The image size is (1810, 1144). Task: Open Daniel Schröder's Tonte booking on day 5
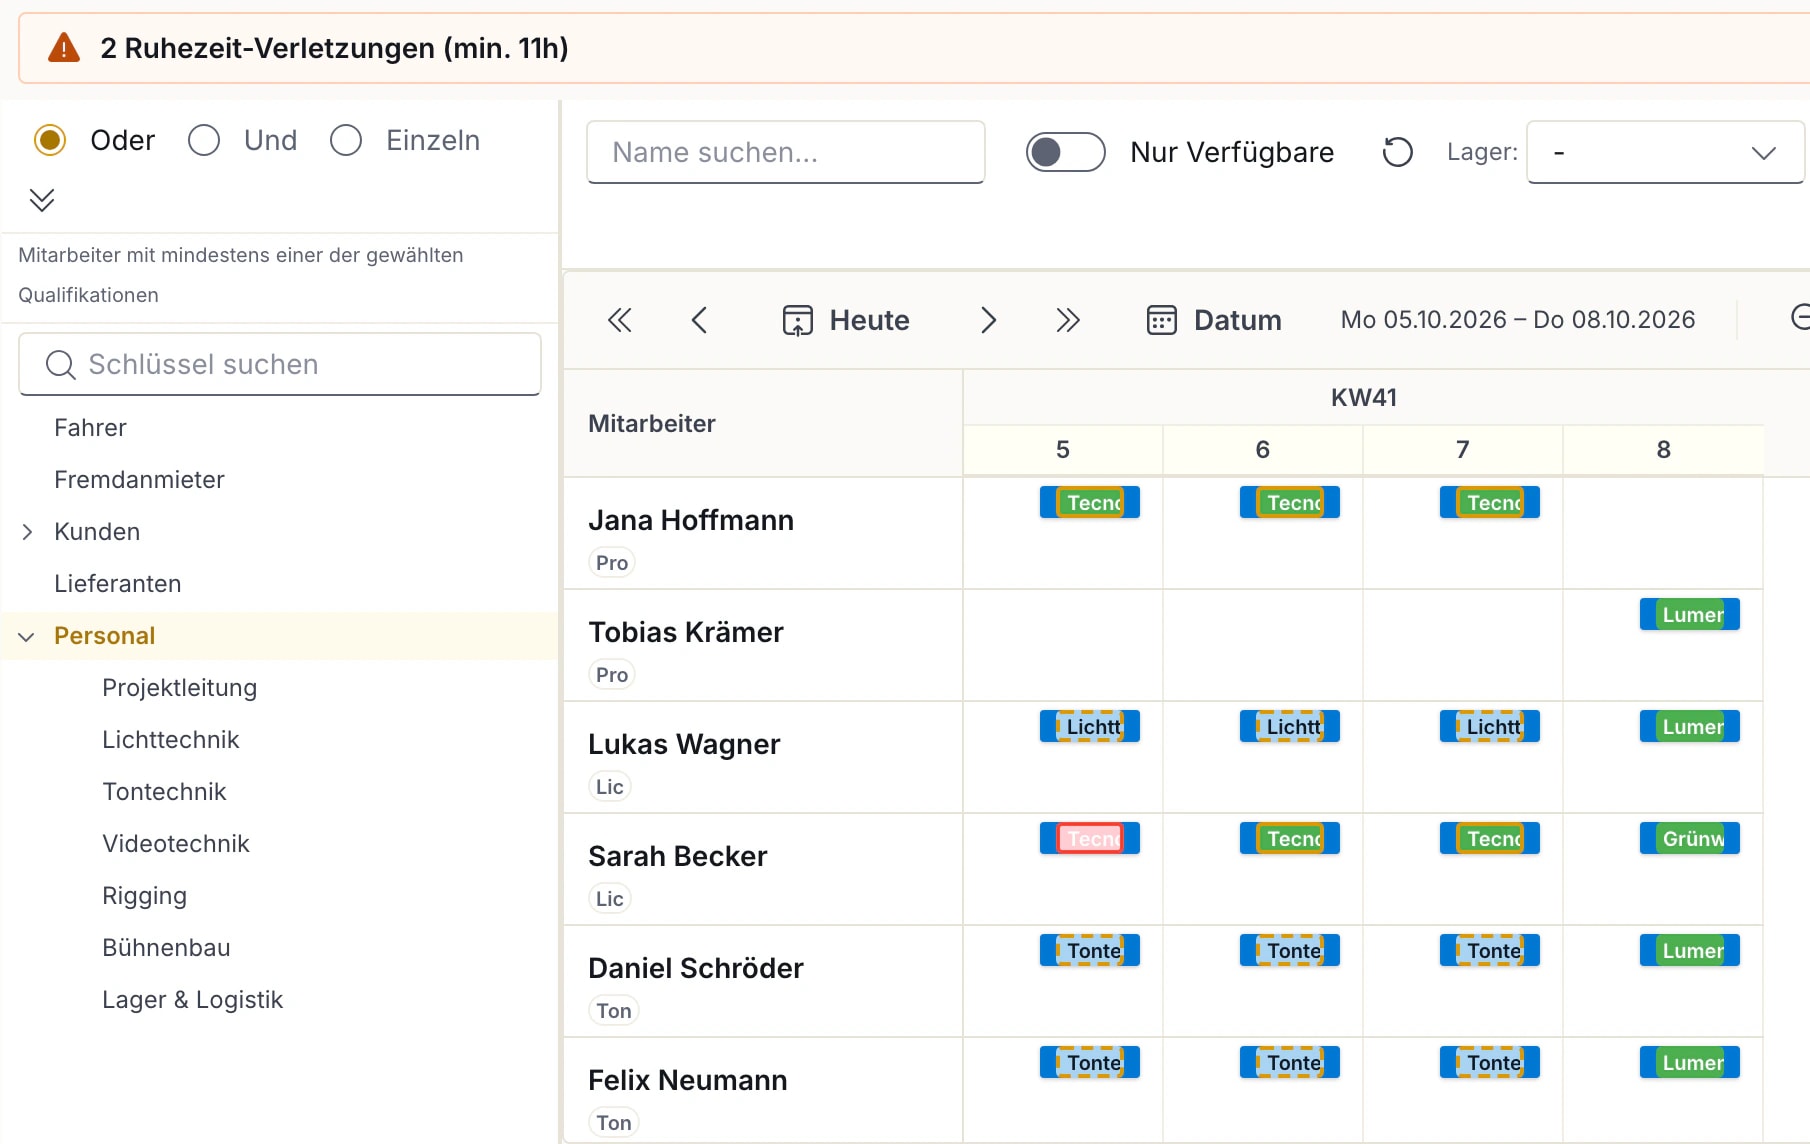coord(1090,950)
